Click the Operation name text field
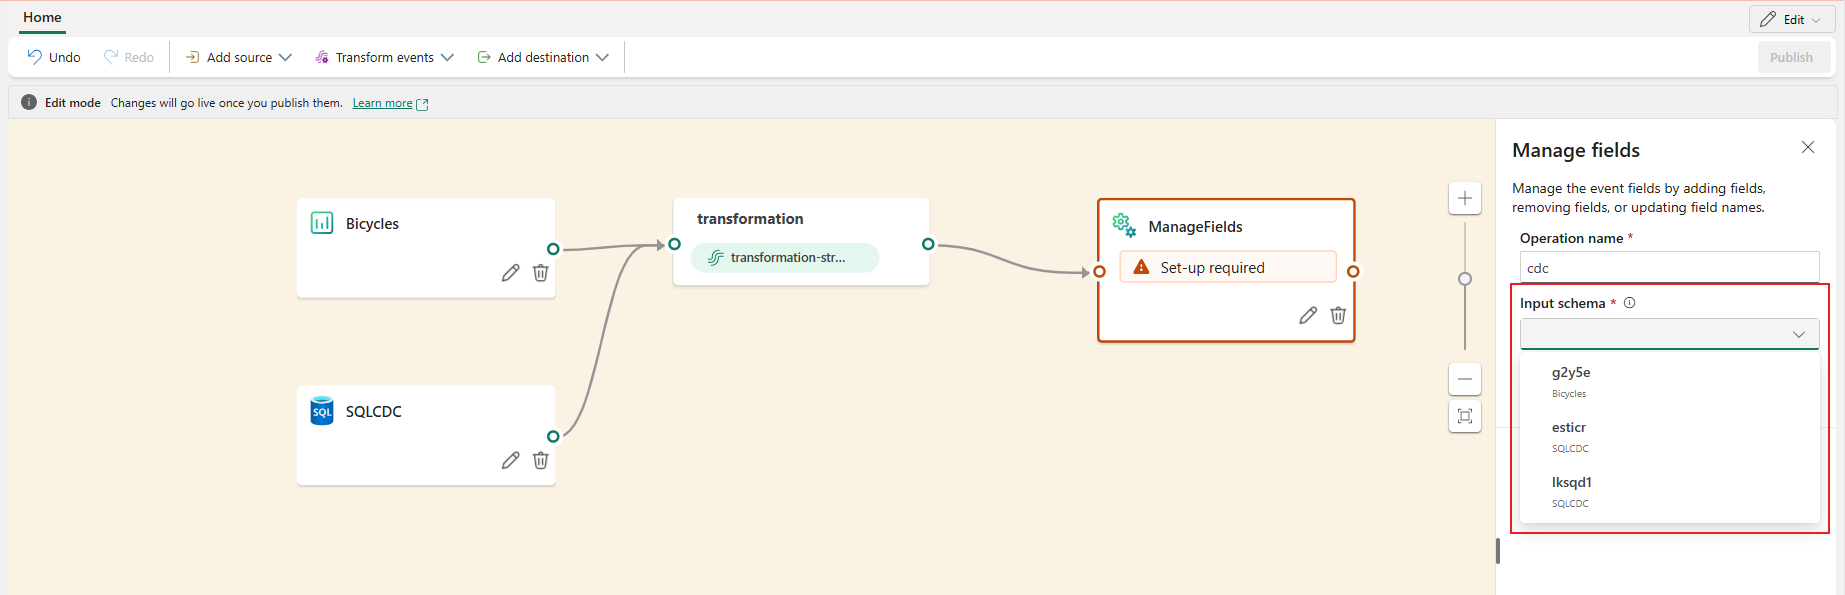 pyautogui.click(x=1669, y=268)
